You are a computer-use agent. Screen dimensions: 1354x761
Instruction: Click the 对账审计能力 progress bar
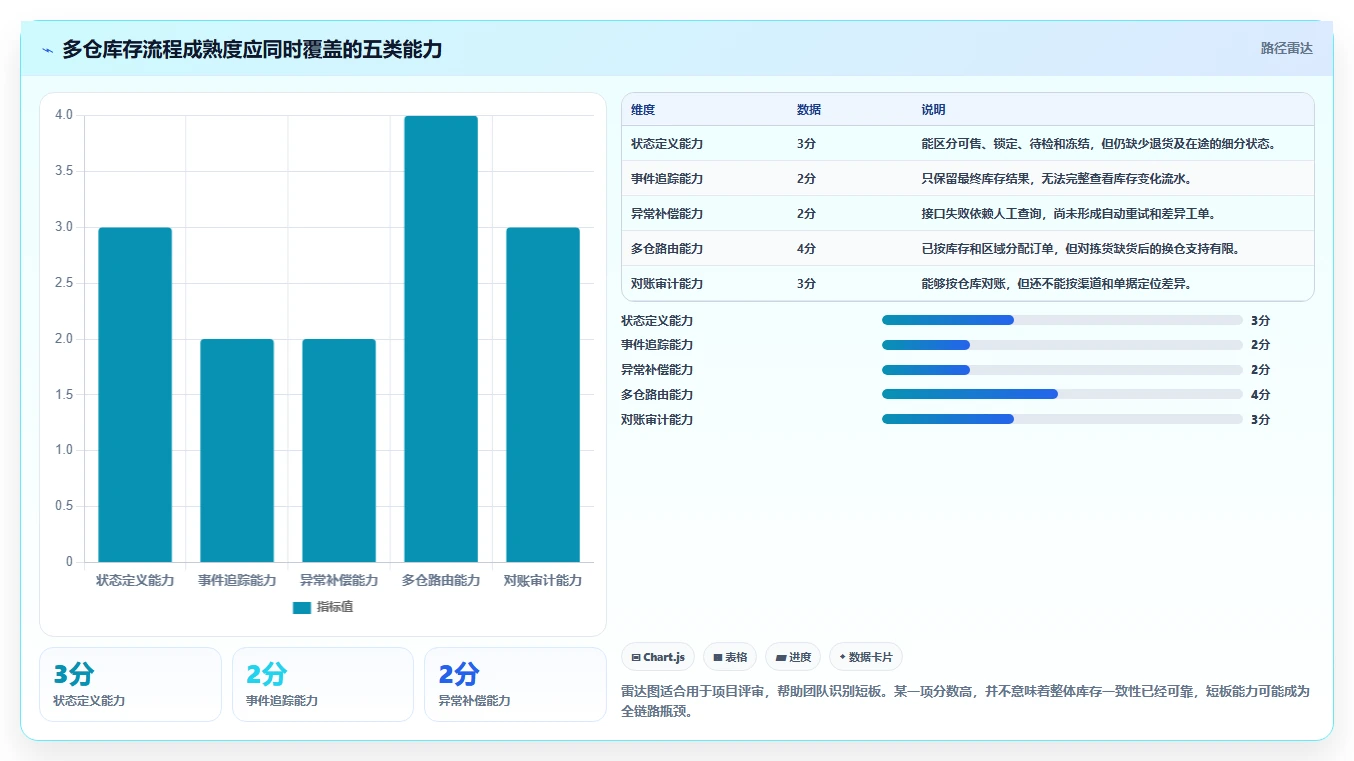tap(1062, 420)
